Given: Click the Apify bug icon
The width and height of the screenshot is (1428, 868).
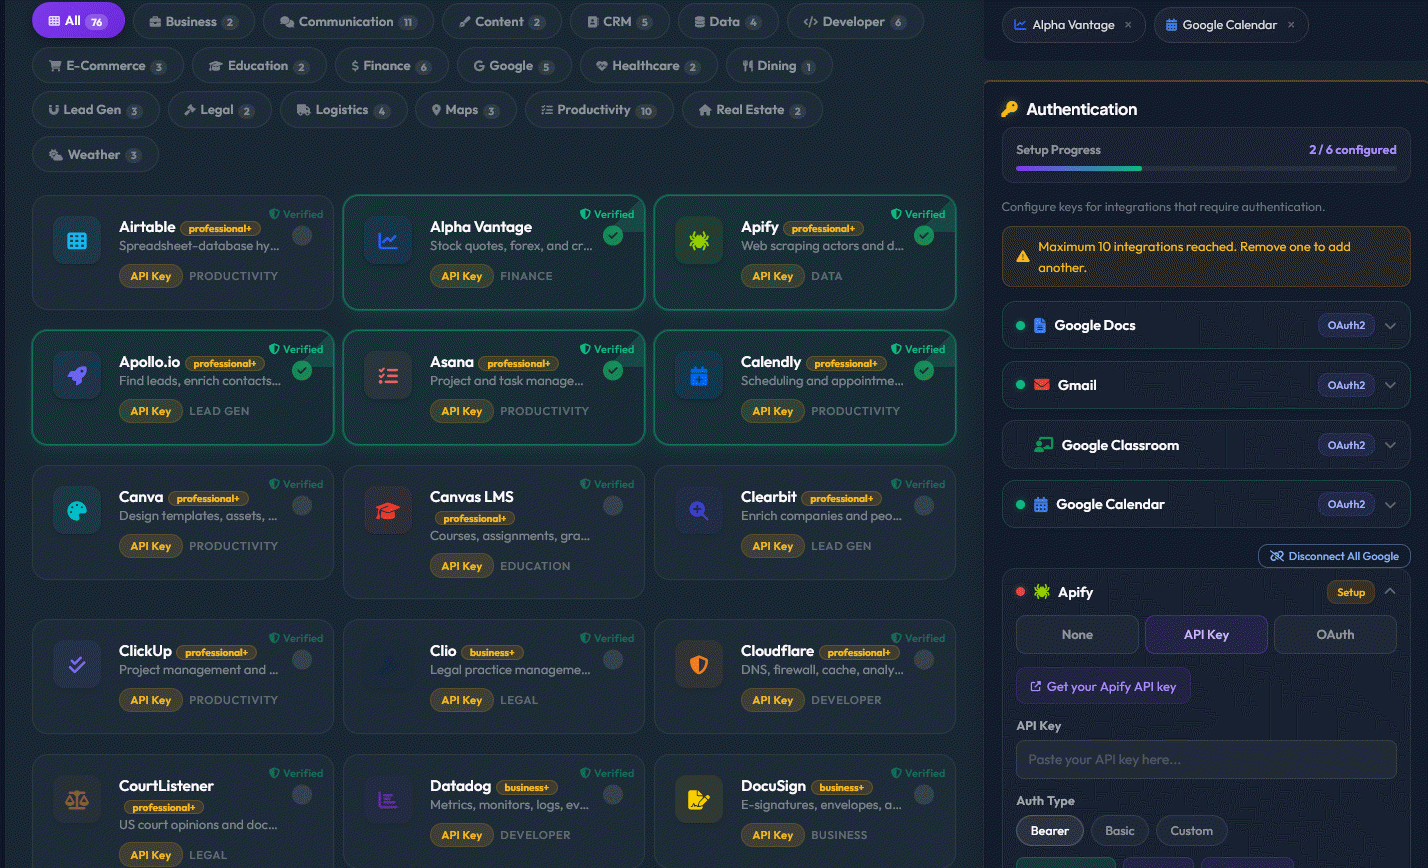Looking at the screenshot, I should coord(698,239).
